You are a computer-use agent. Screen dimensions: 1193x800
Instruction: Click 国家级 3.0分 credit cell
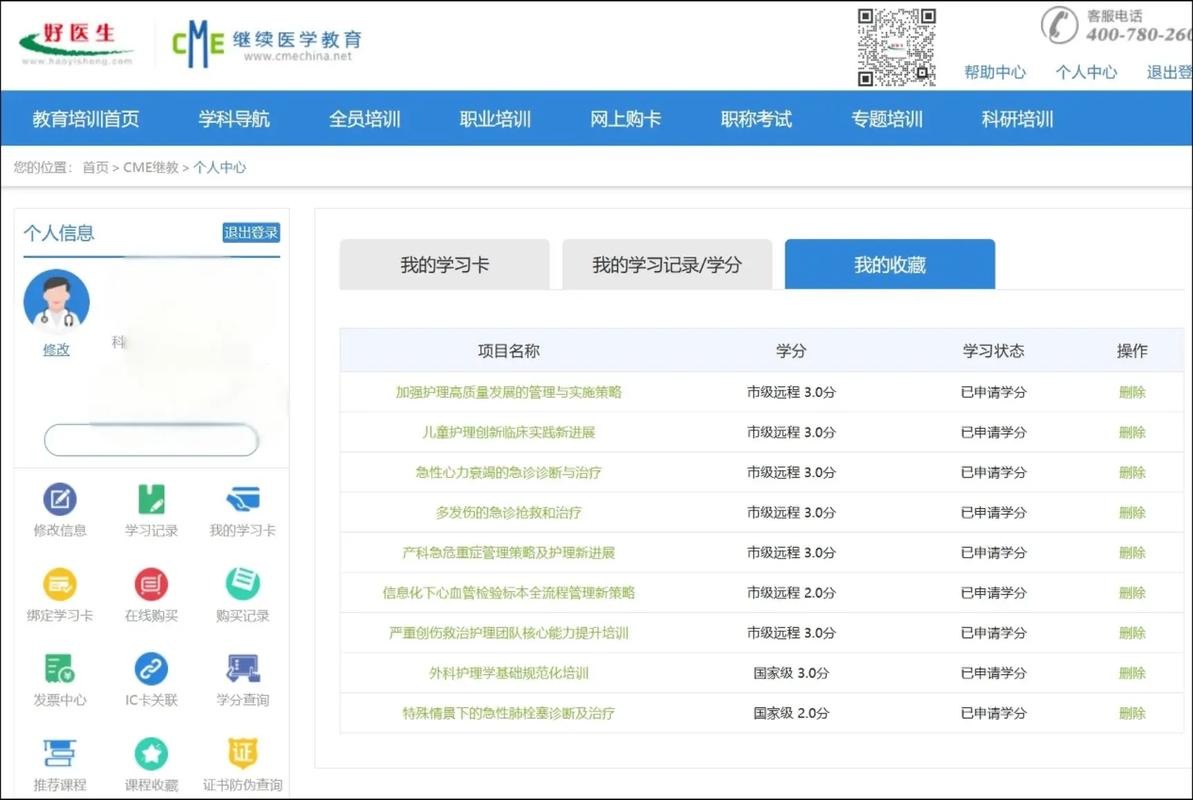tap(791, 673)
